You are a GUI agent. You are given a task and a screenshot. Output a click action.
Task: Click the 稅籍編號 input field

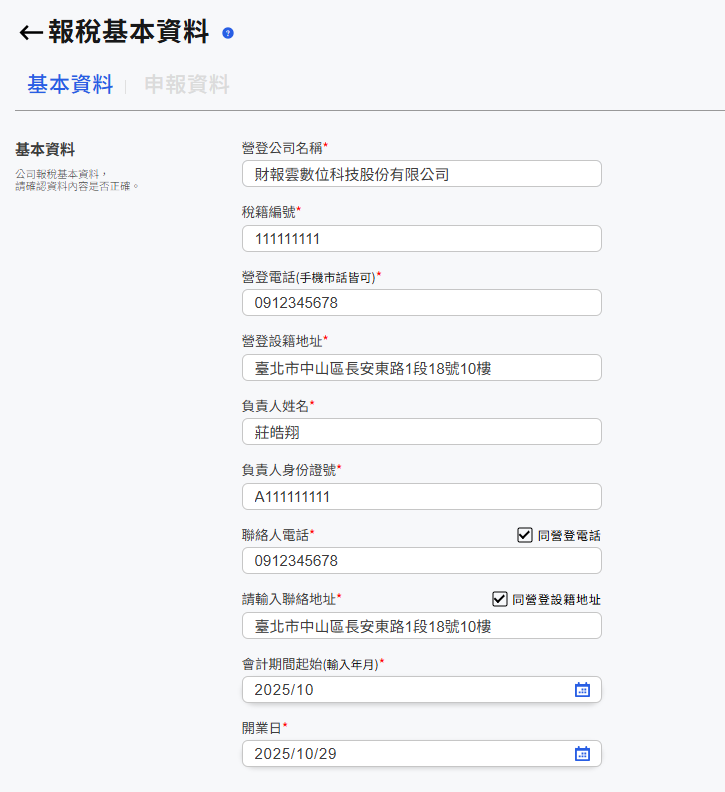421,239
